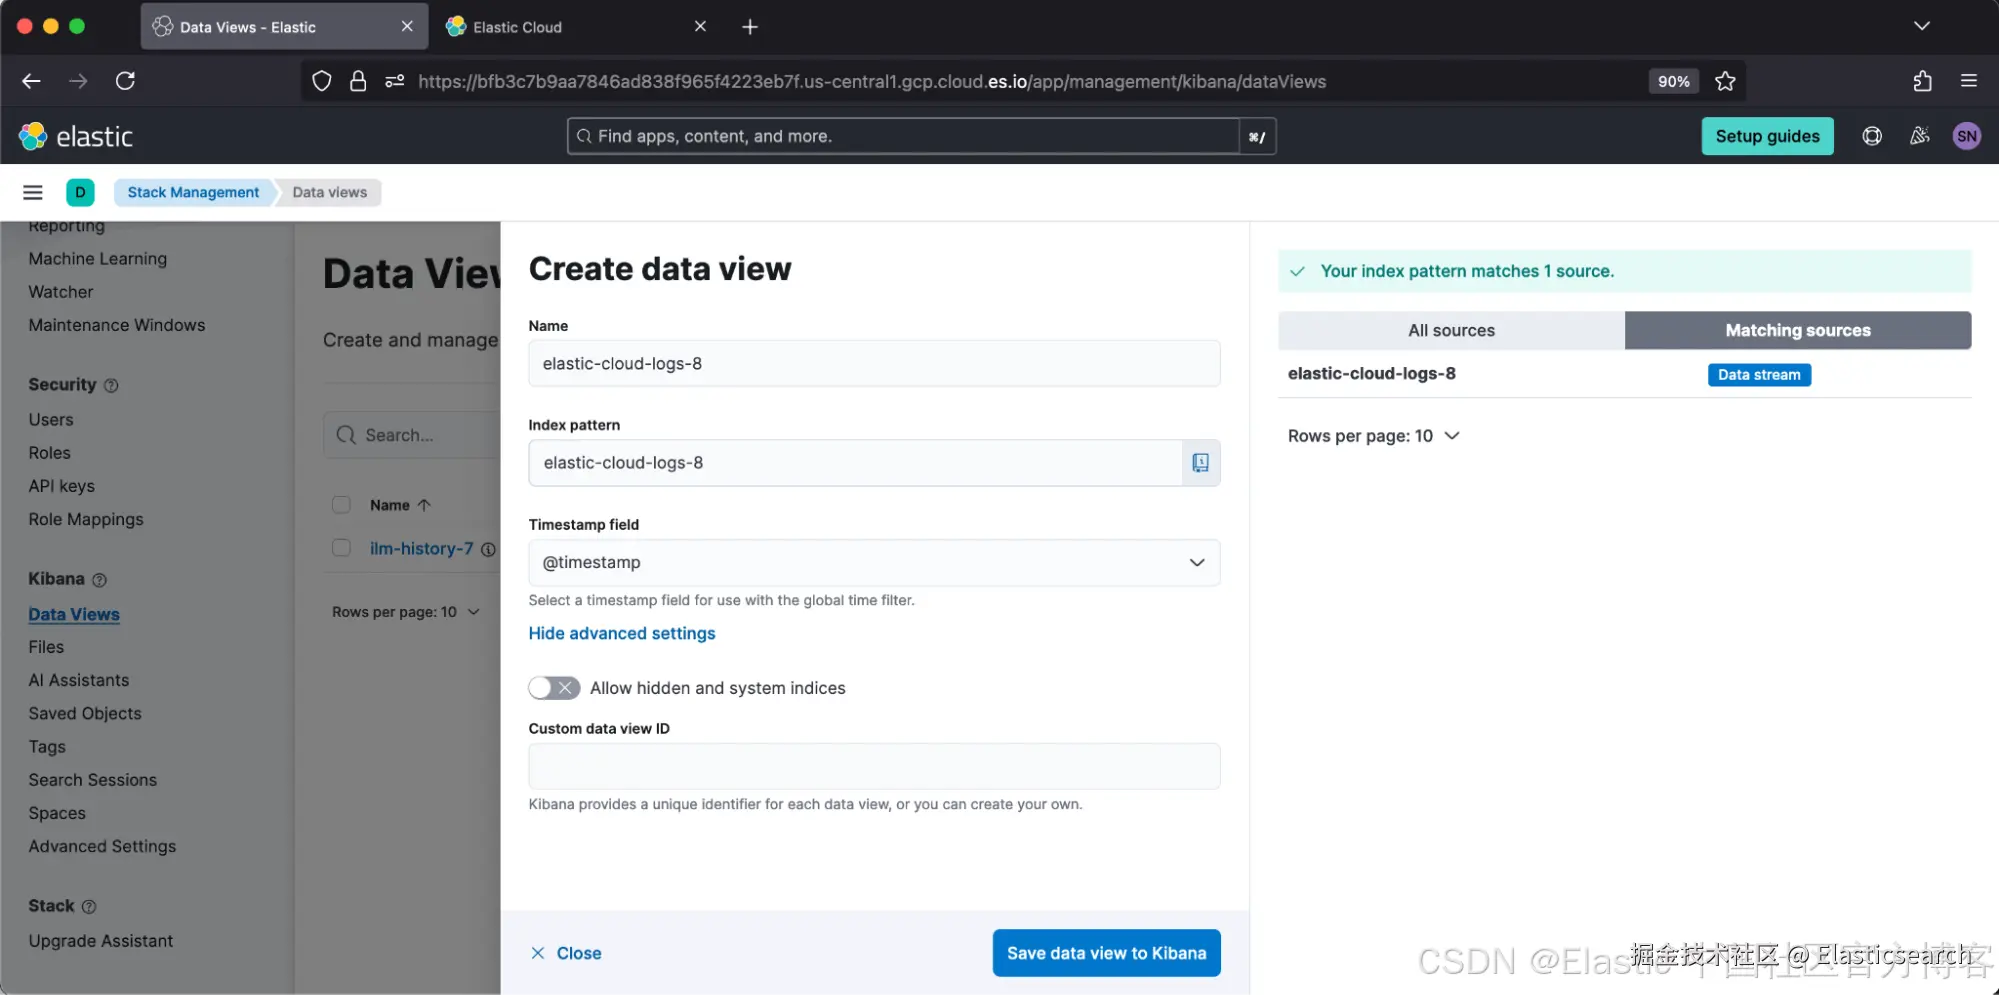Open Saved Objects in the sidebar
This screenshot has height=995, width=1999.
(x=85, y=713)
